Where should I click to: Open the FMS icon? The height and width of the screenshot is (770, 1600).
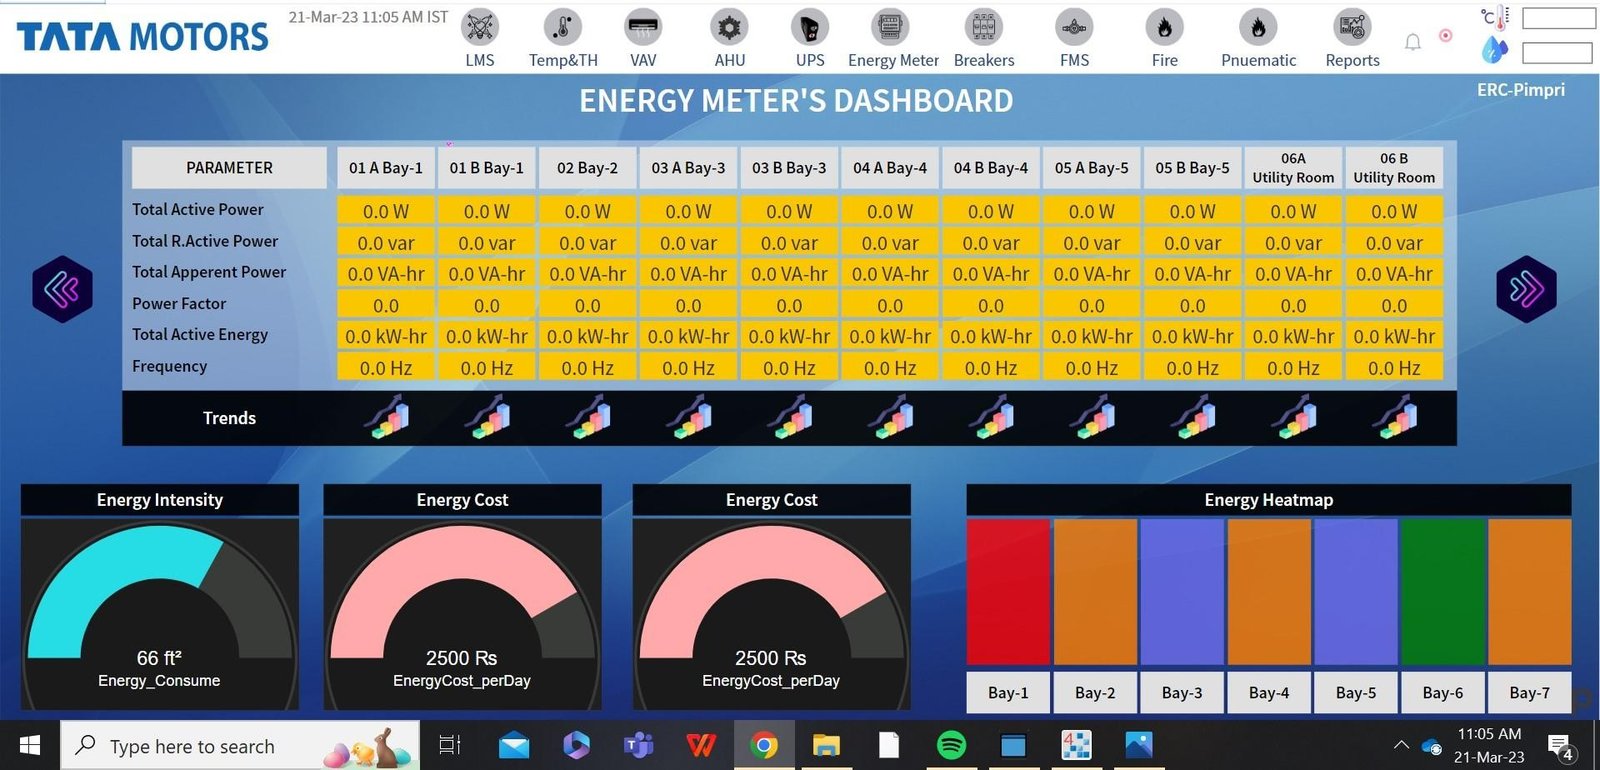click(1074, 27)
